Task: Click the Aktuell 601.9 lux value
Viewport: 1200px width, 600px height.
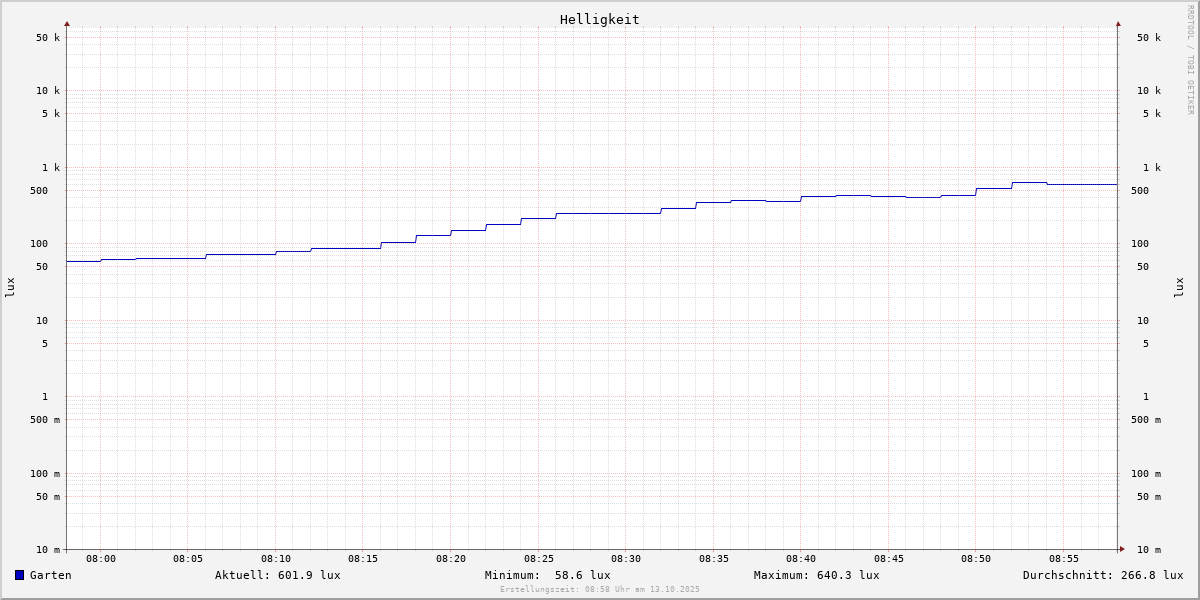Action: pyautogui.click(x=277, y=575)
